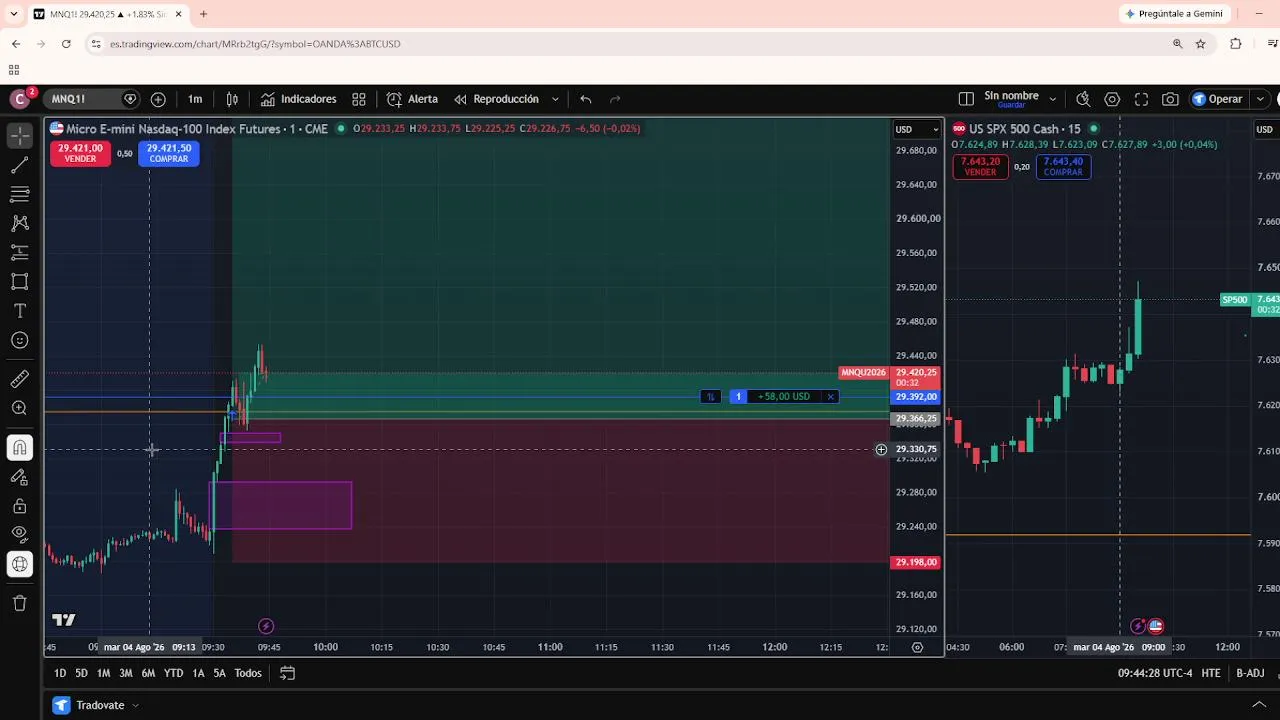Click the red VENDER 29.421,00 button
This screenshot has width=1280, height=720.
pos(80,153)
